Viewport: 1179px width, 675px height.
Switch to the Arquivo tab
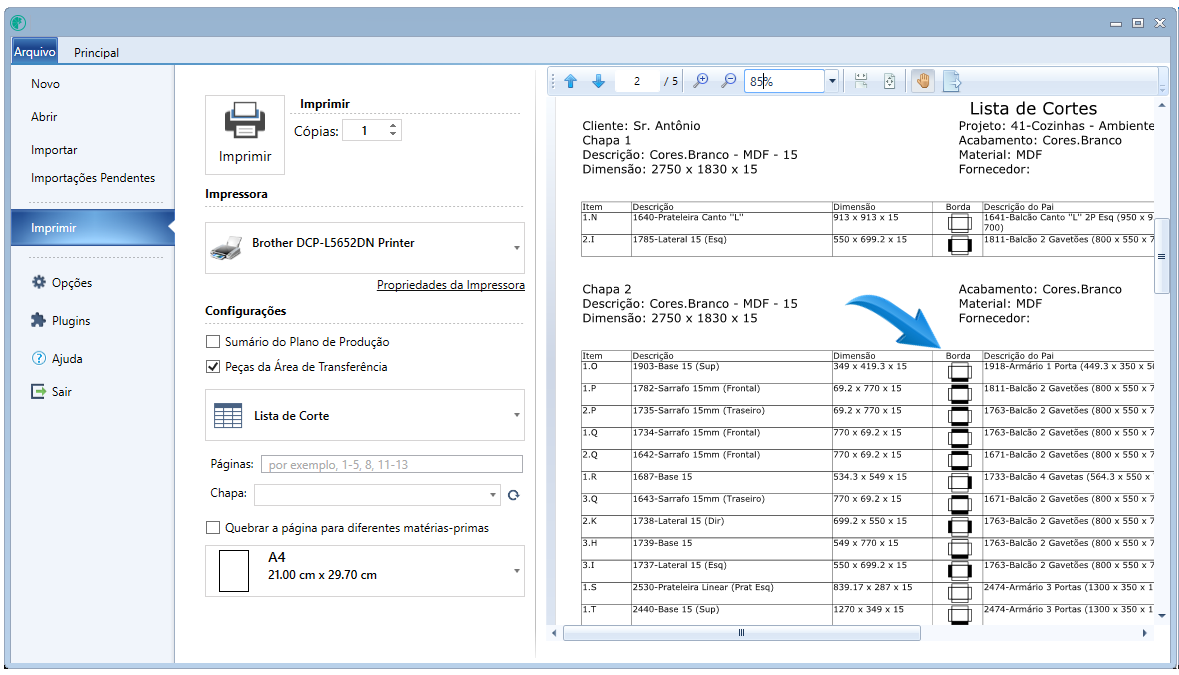35,52
